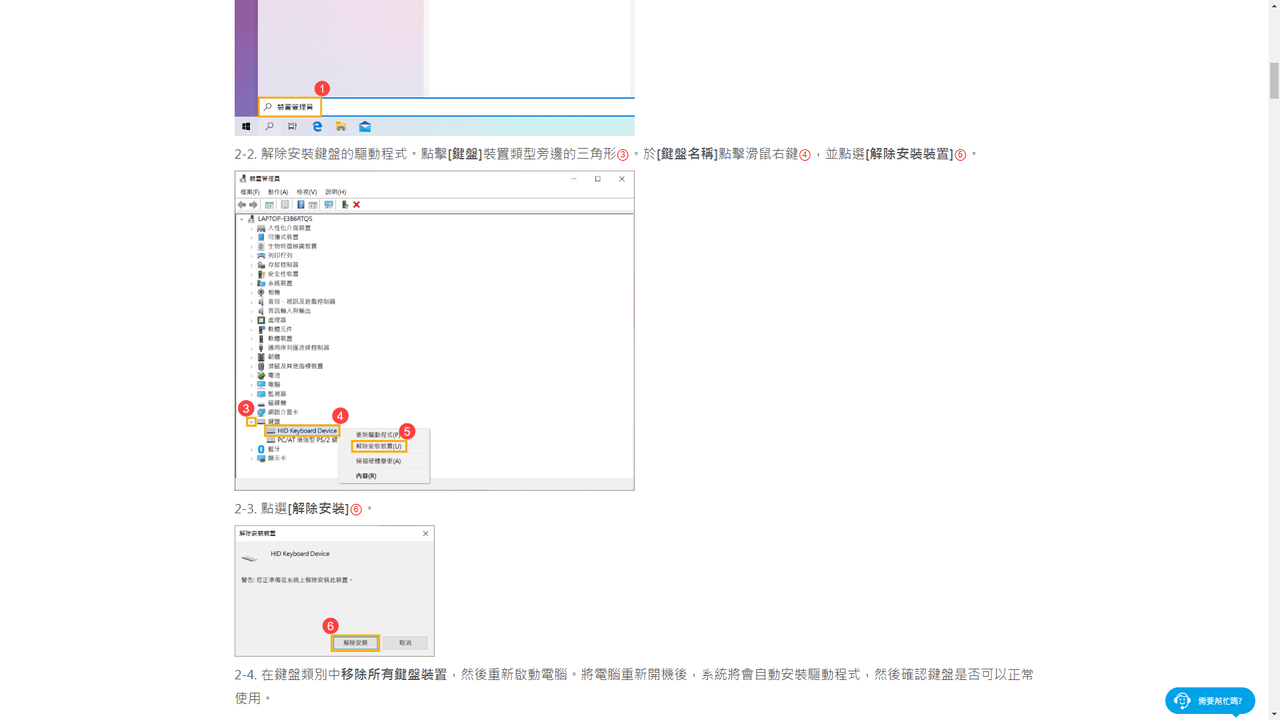Select HID Keyboard Device in the tree
The height and width of the screenshot is (720, 1280).
tap(306, 431)
